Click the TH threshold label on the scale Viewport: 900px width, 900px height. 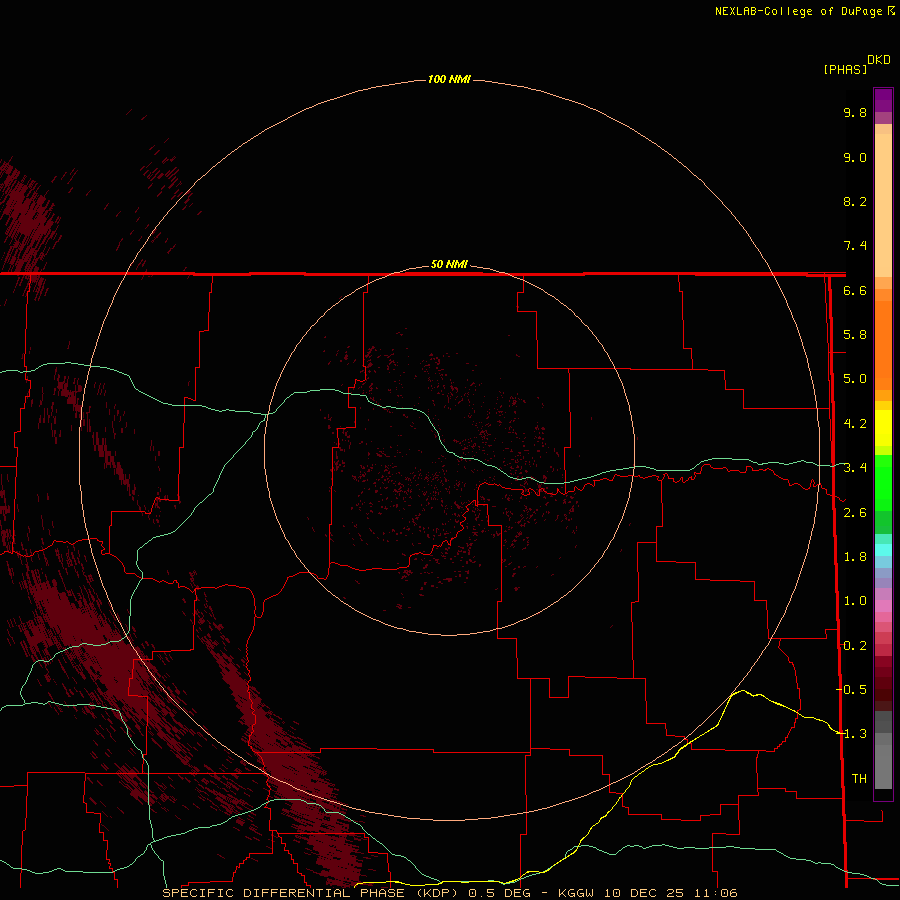[x=859, y=779]
